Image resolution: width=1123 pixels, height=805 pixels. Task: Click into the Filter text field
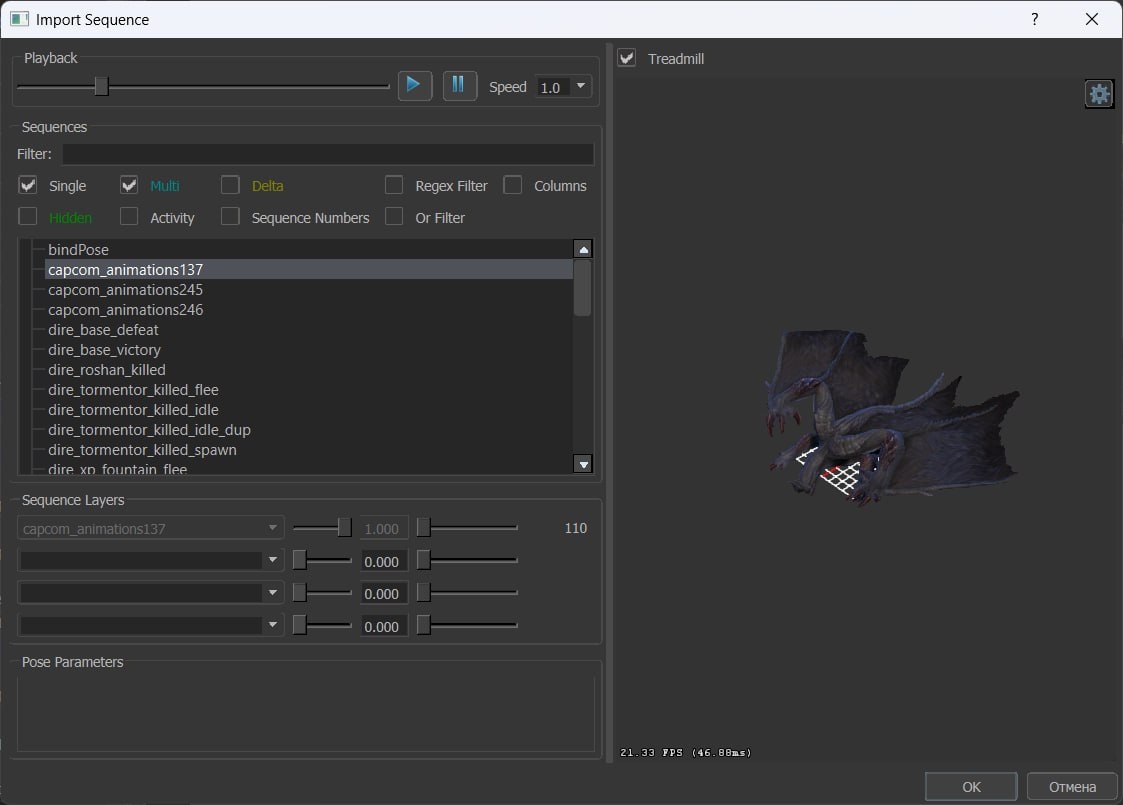coord(327,154)
